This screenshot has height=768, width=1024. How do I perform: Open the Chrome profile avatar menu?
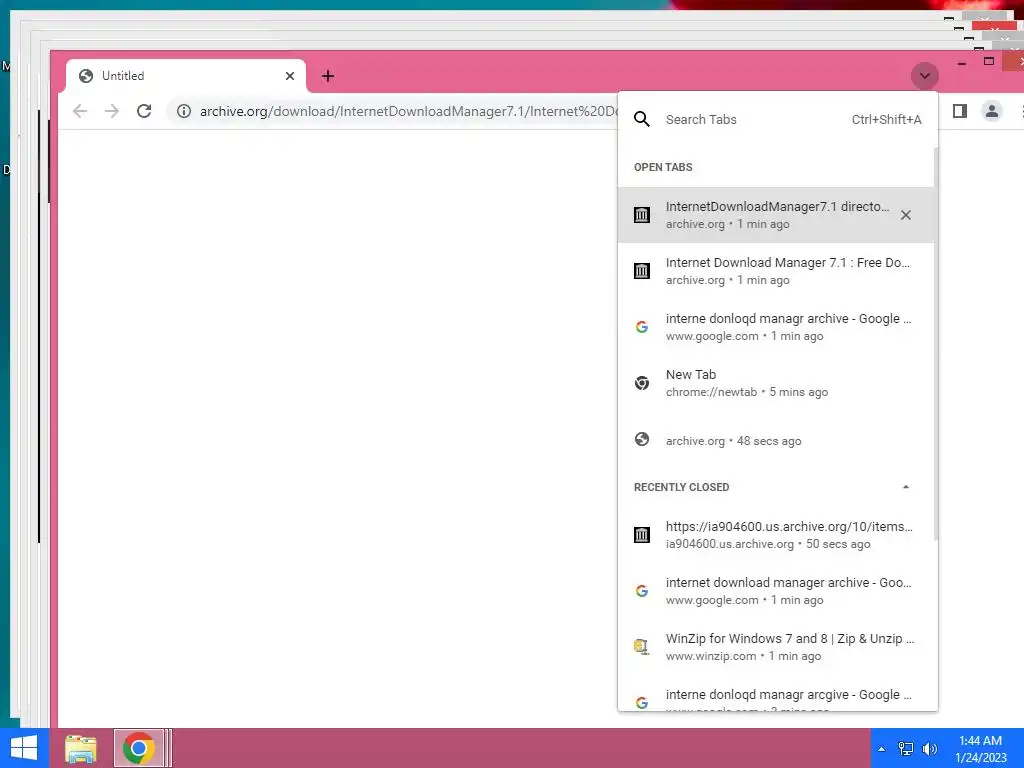pyautogui.click(x=991, y=111)
